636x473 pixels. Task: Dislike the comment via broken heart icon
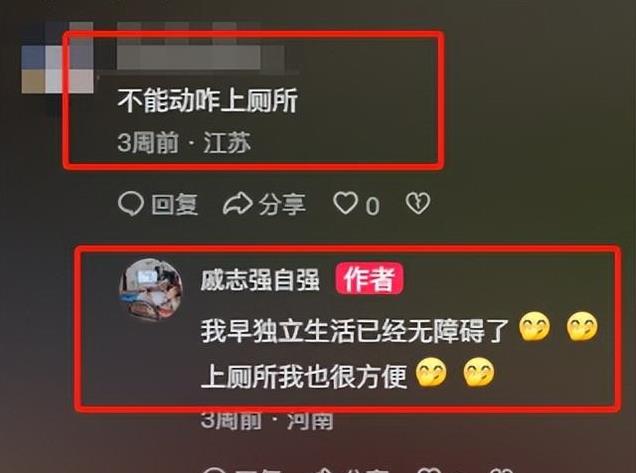418,203
